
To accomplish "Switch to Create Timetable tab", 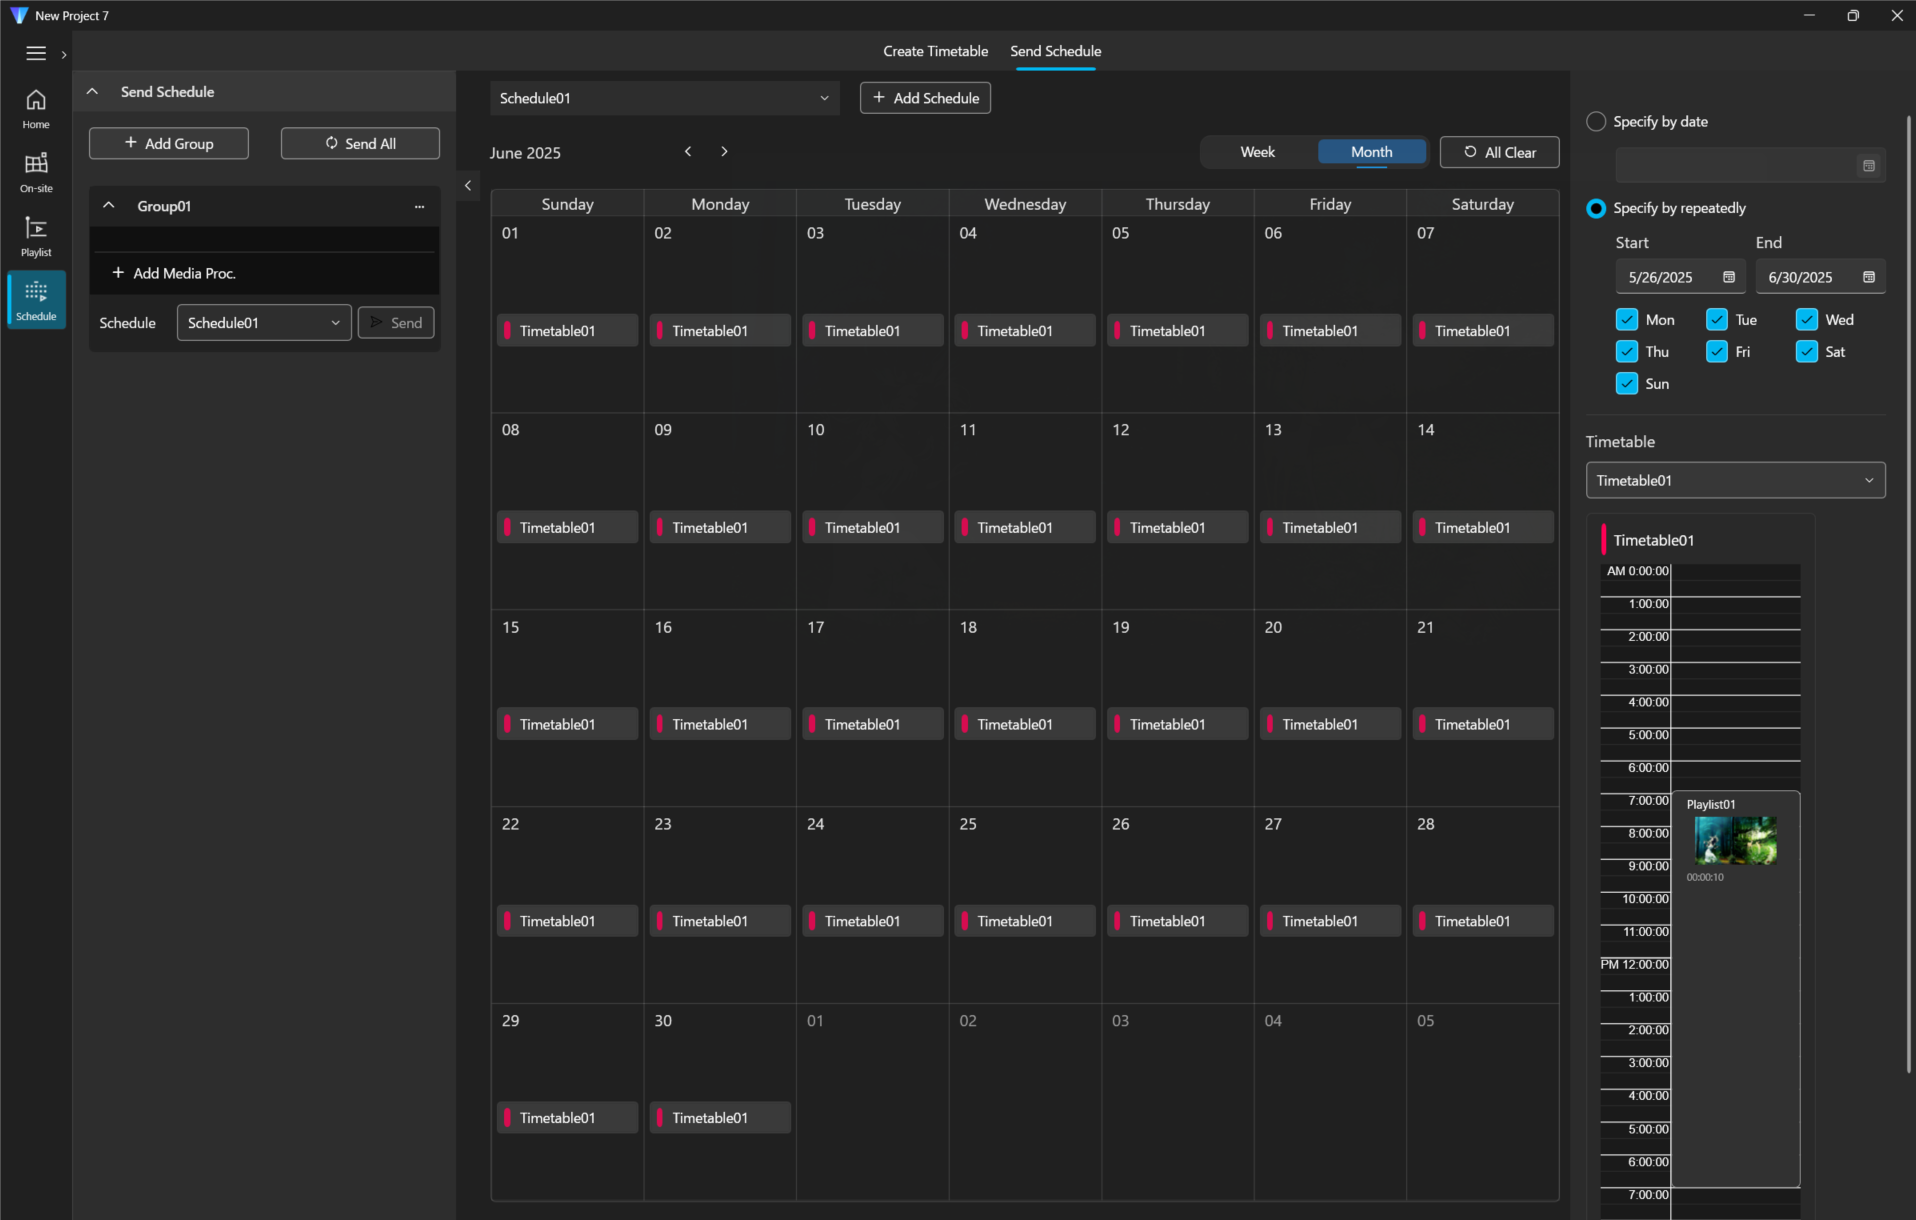I will click(x=935, y=51).
